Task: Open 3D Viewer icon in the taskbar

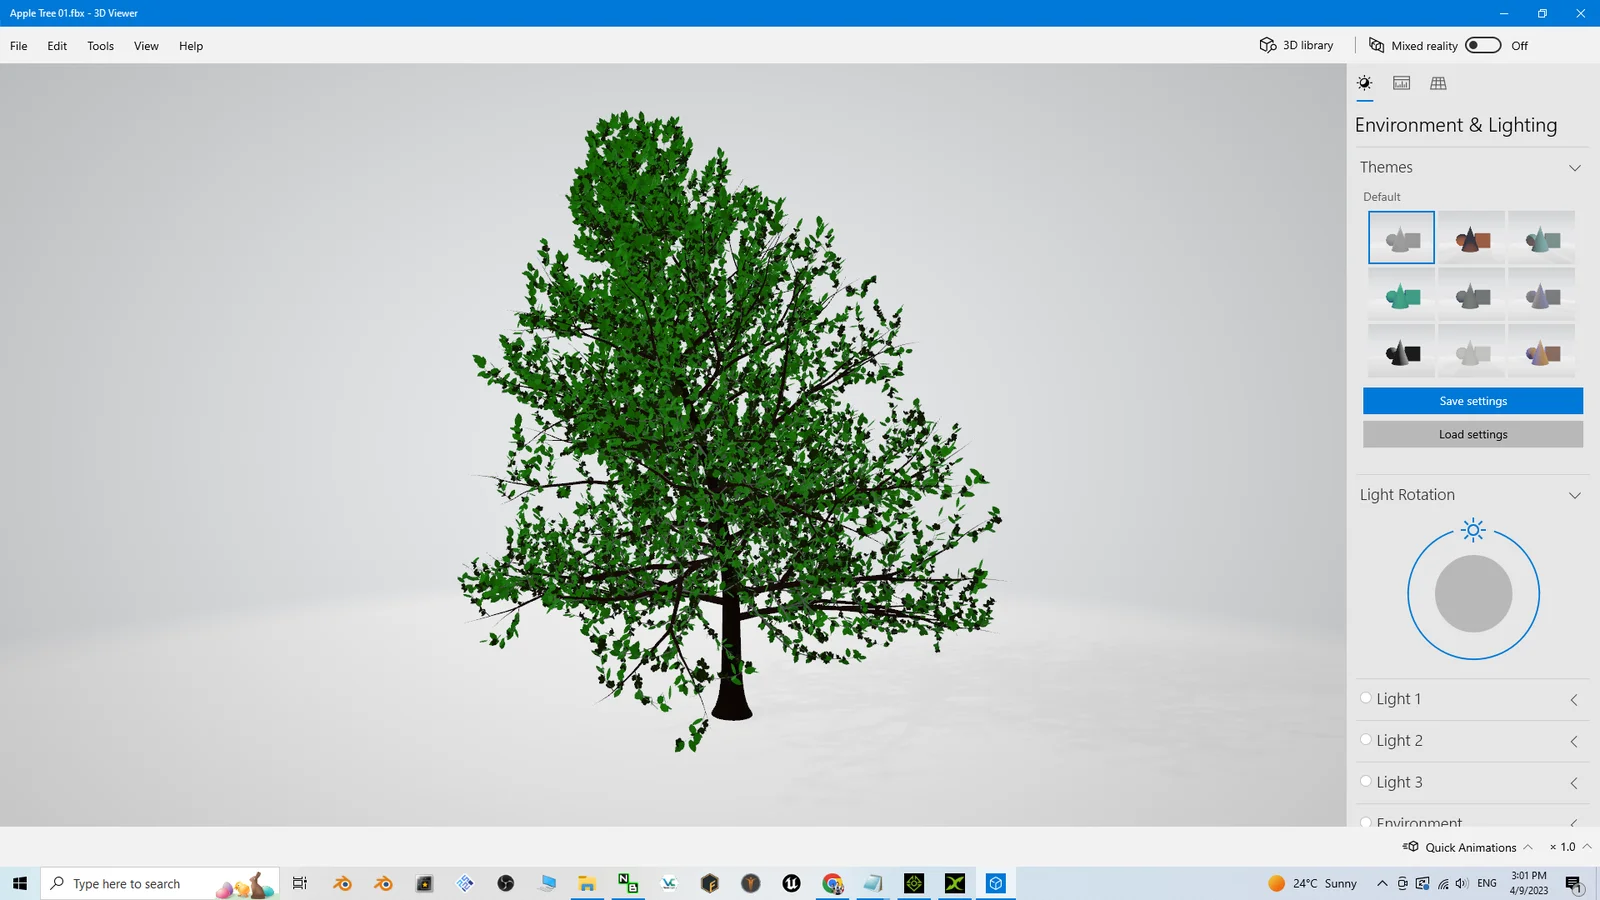Action: (x=995, y=883)
